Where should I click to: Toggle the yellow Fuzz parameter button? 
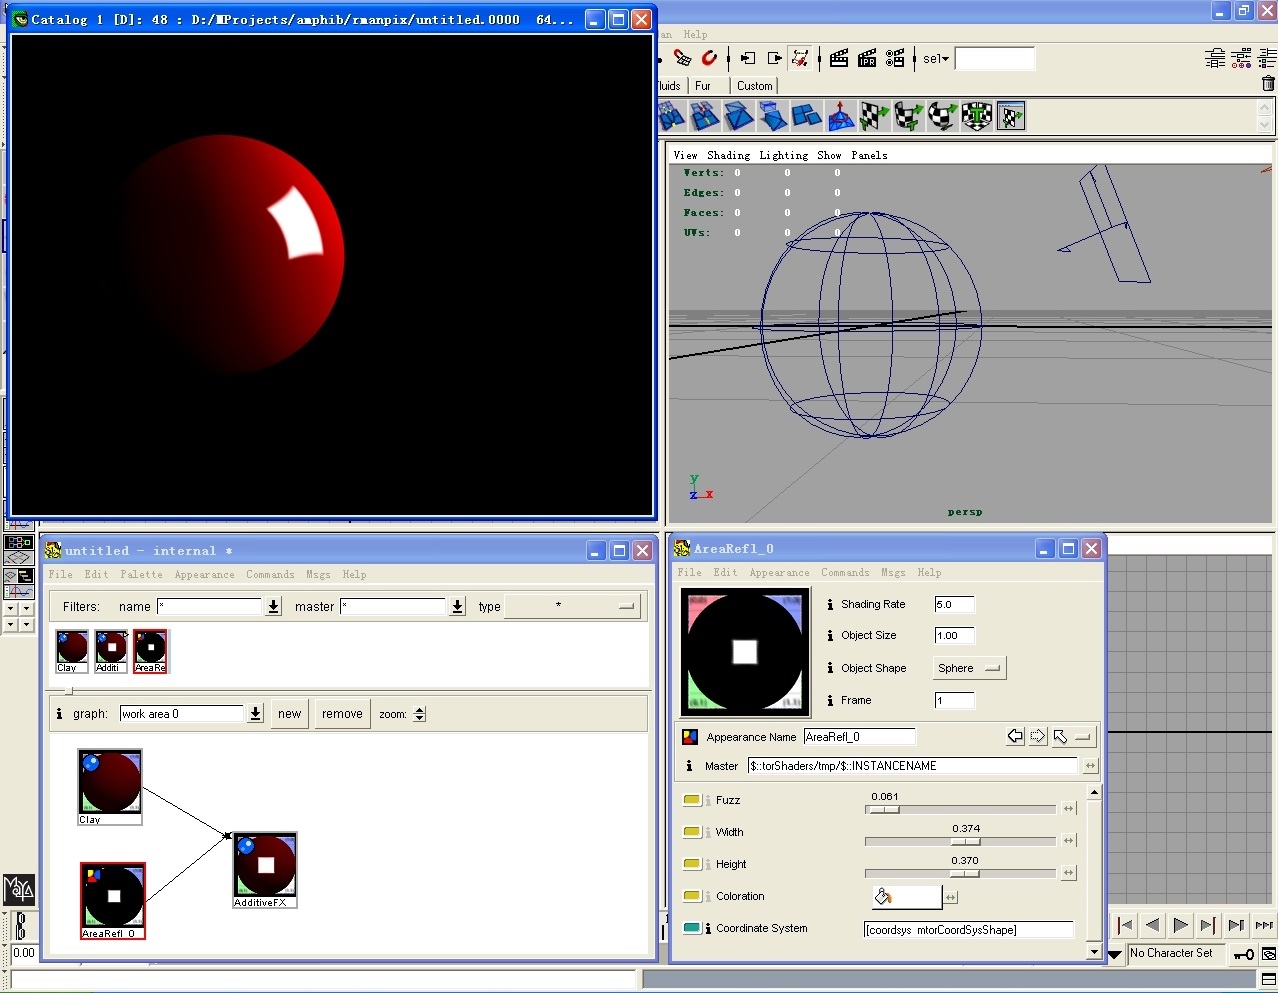(691, 800)
